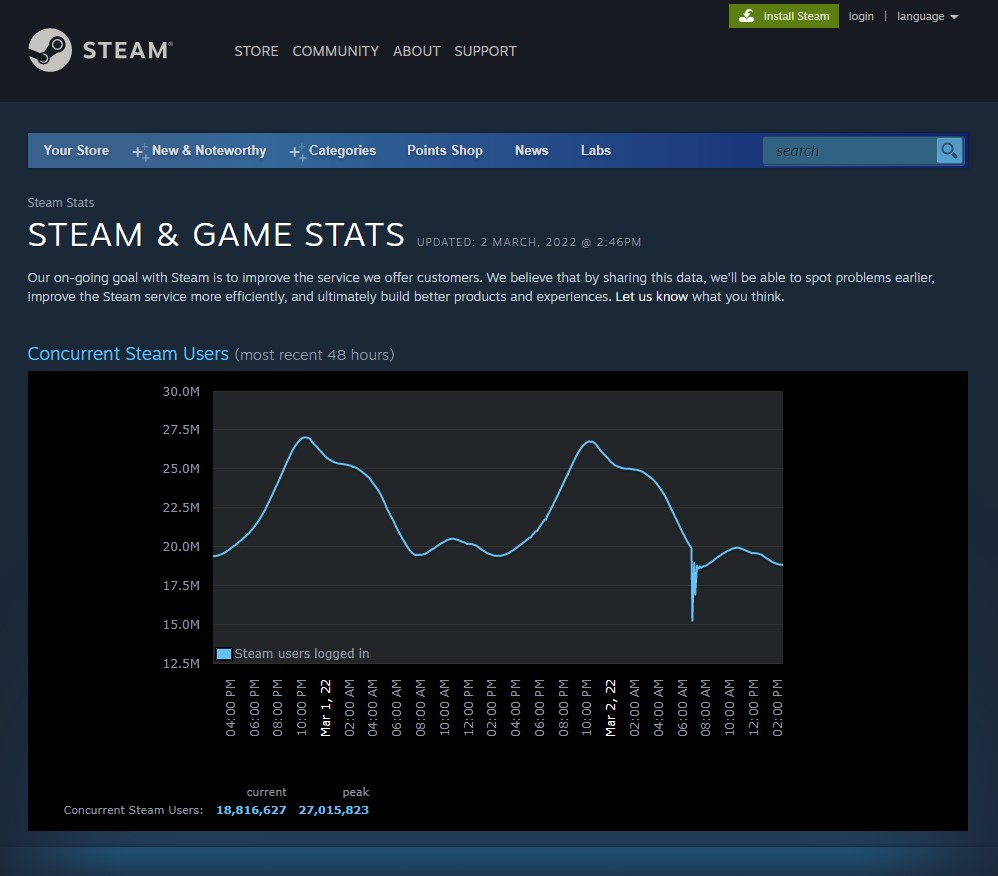
Task: Click the 'Let us know' link
Action: tap(651, 297)
